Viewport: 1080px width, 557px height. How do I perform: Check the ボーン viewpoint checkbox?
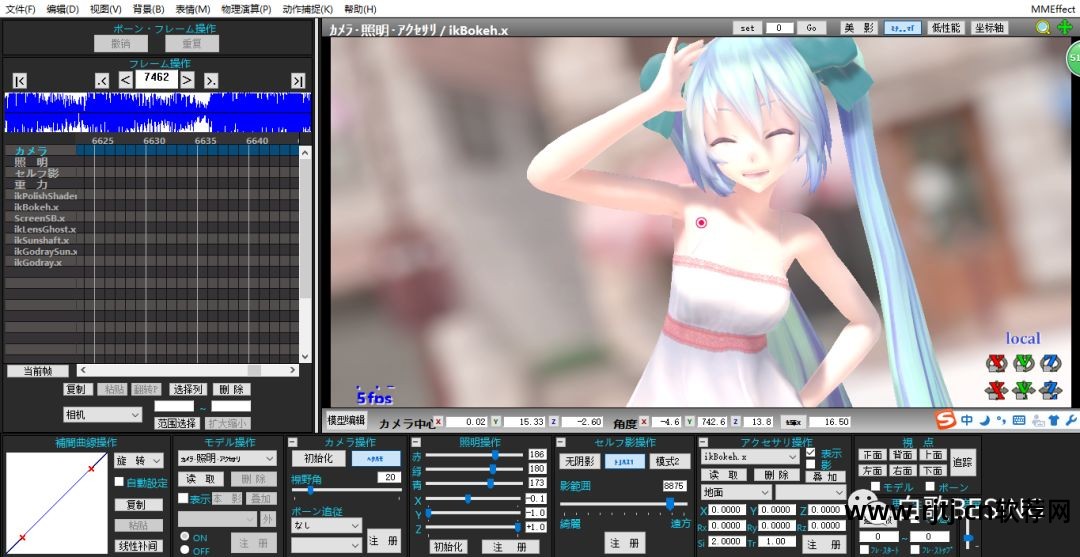click(x=930, y=487)
